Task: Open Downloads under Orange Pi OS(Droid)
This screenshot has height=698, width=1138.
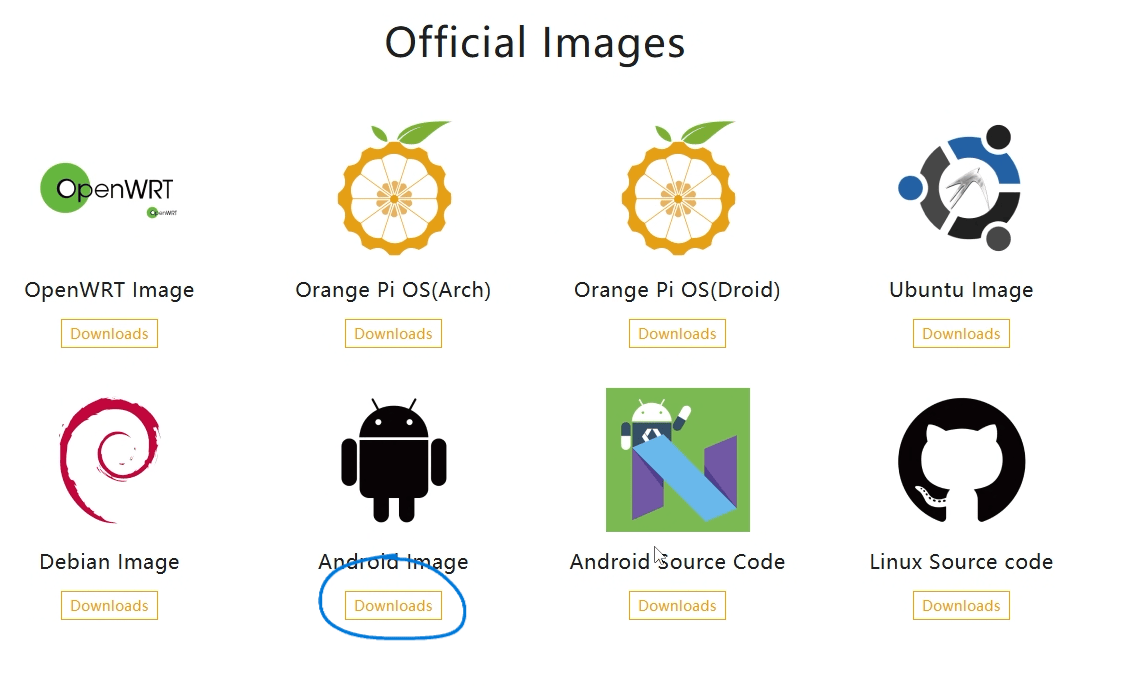Action: pyautogui.click(x=677, y=334)
